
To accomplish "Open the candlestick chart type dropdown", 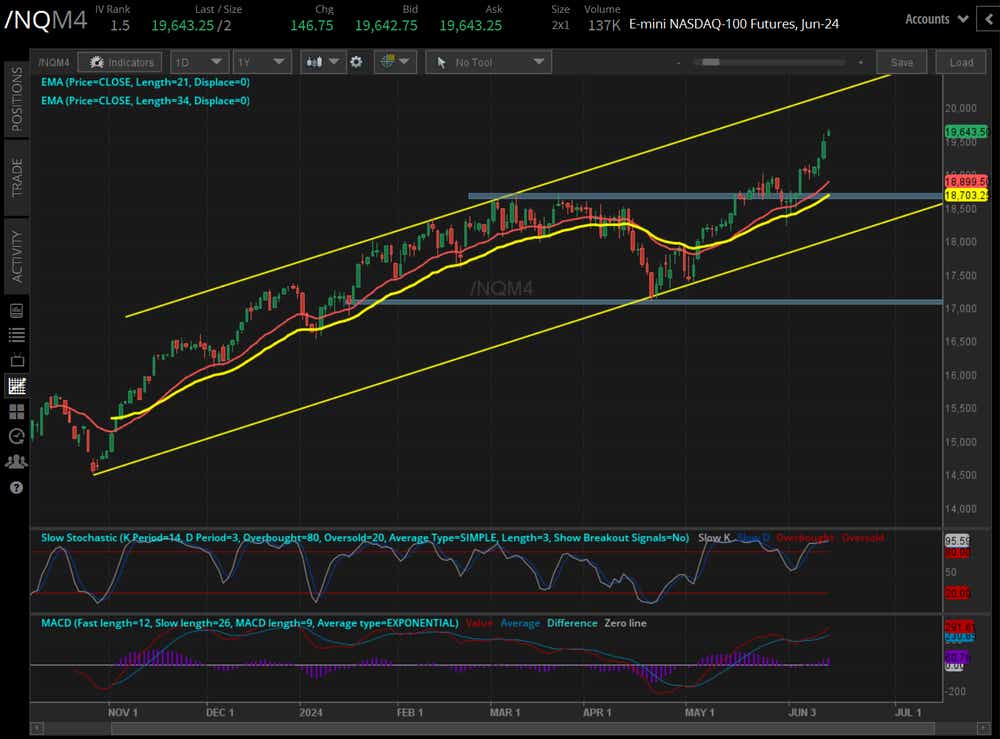I will 323,62.
